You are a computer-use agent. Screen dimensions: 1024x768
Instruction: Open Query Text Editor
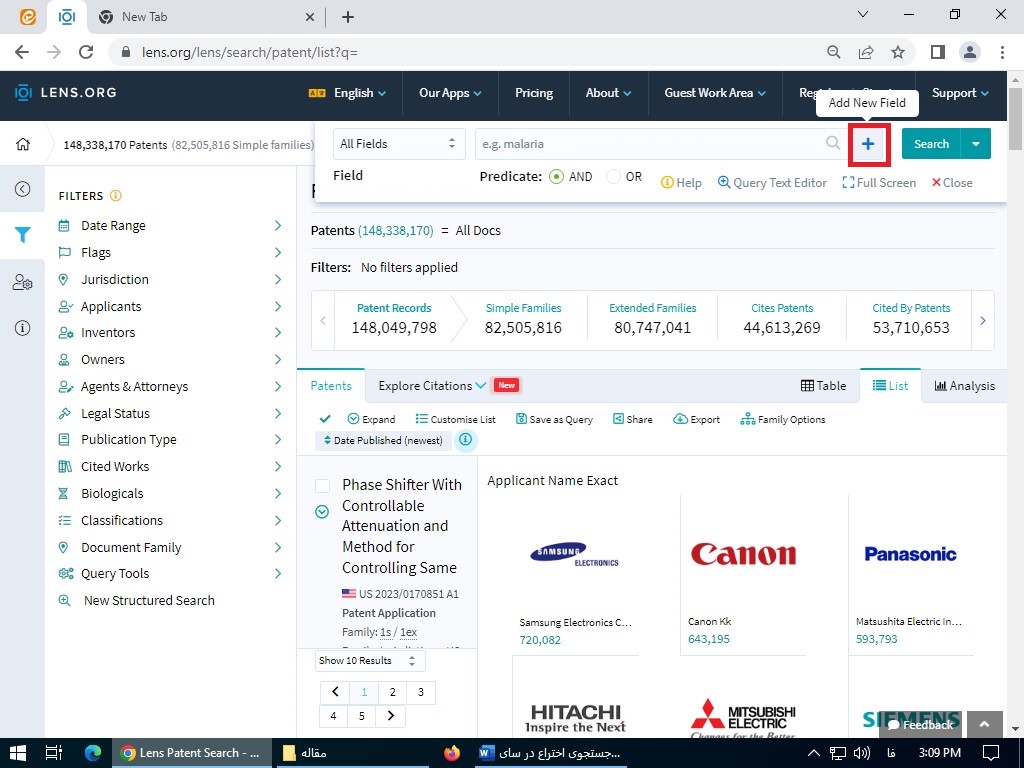[772, 183]
